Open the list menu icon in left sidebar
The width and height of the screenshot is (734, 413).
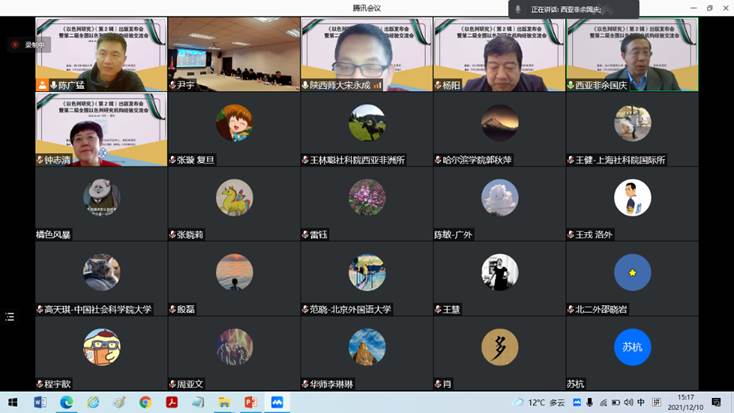tap(10, 316)
